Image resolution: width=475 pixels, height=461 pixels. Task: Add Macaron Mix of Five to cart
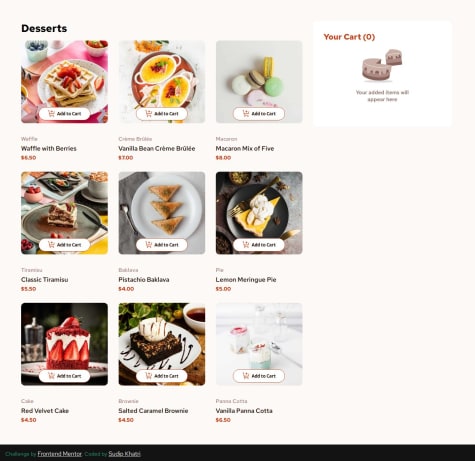click(x=259, y=114)
